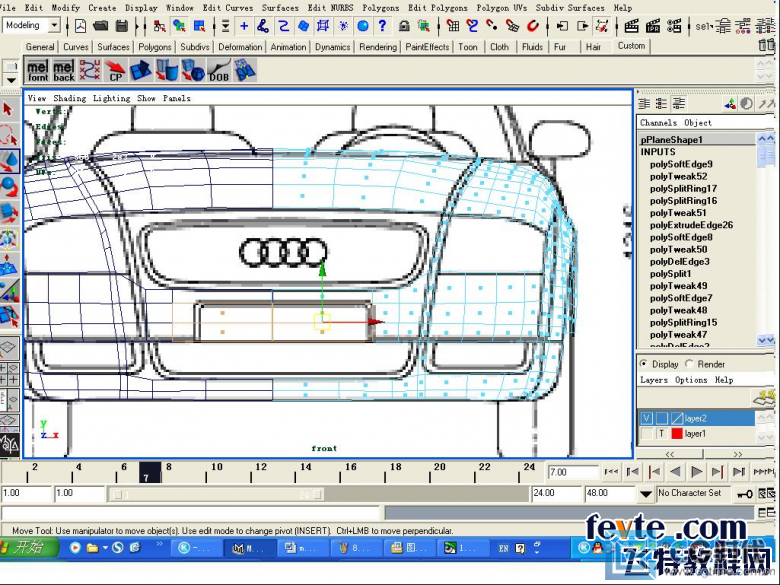Click the playback end time 24.00 field

pyautogui.click(x=557, y=493)
